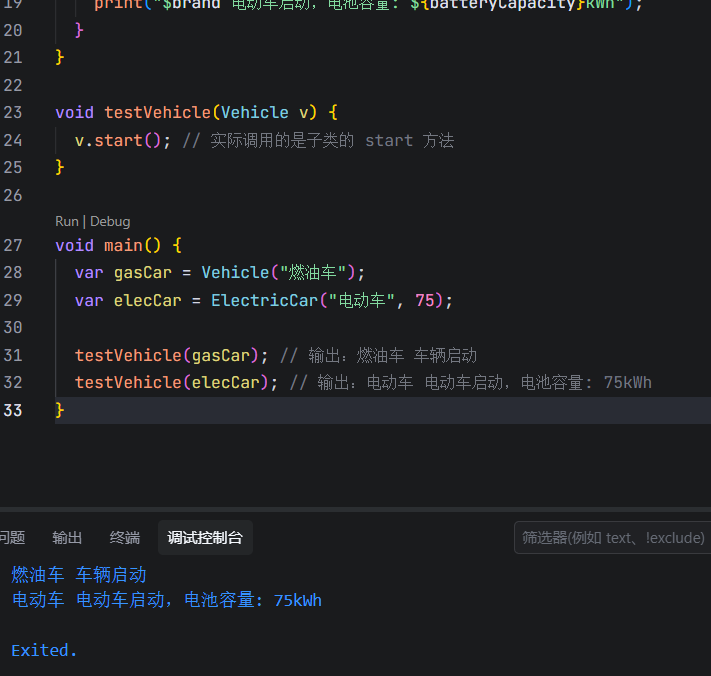Switch to the 终端 panel tab

(x=125, y=538)
